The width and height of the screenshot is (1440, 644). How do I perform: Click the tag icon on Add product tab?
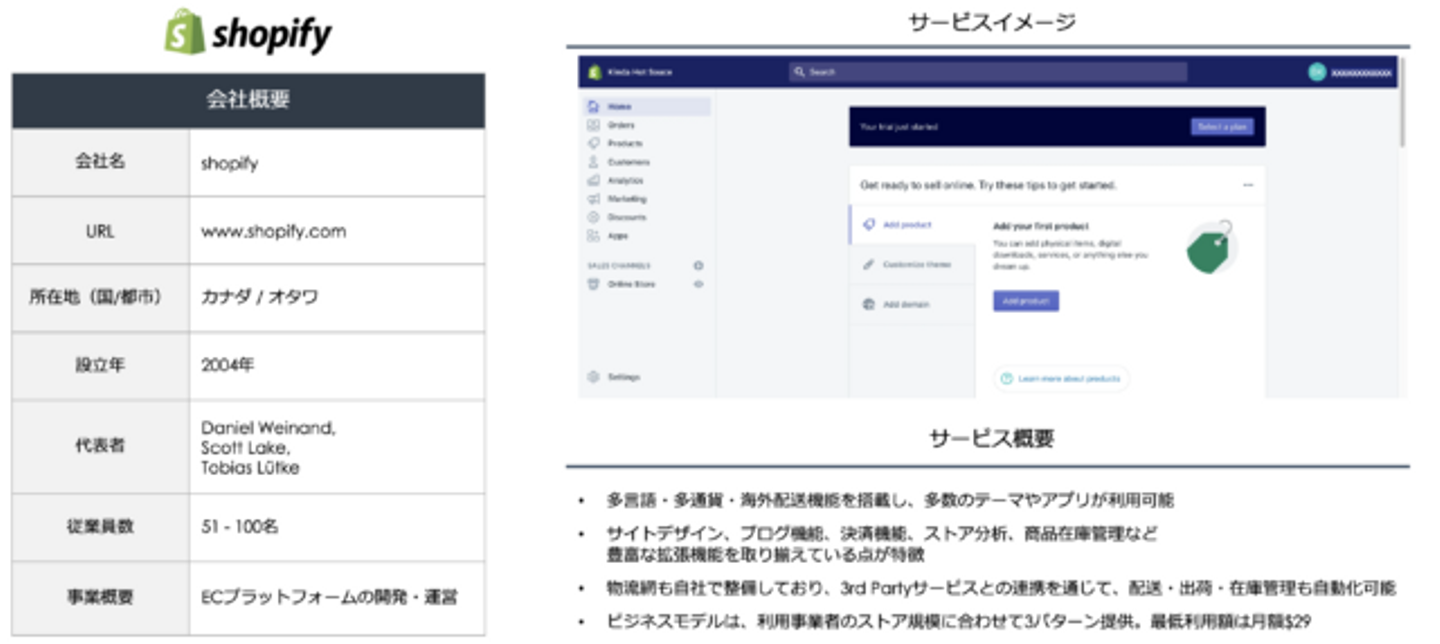[x=869, y=225]
